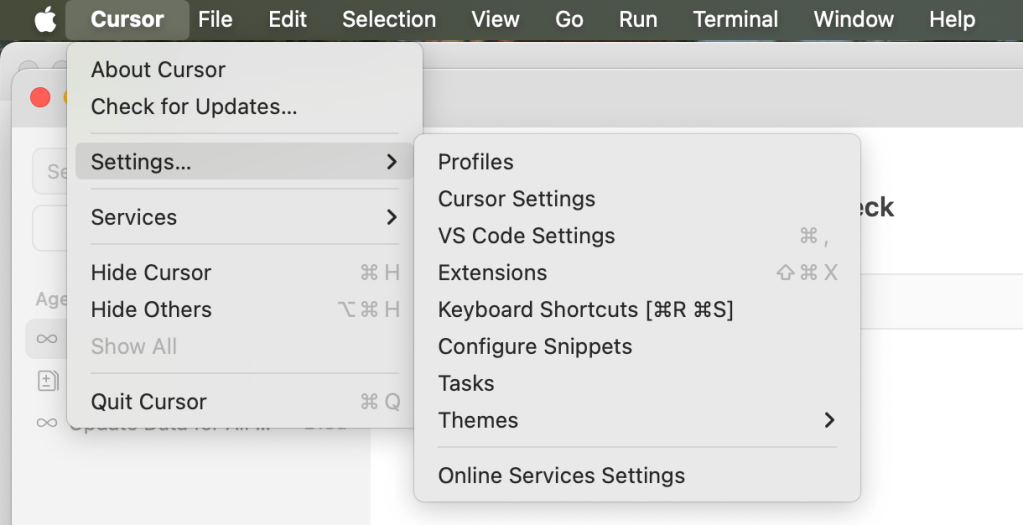Click the infinity agent icon in sidebar
The height and width of the screenshot is (525, 1023).
46,339
